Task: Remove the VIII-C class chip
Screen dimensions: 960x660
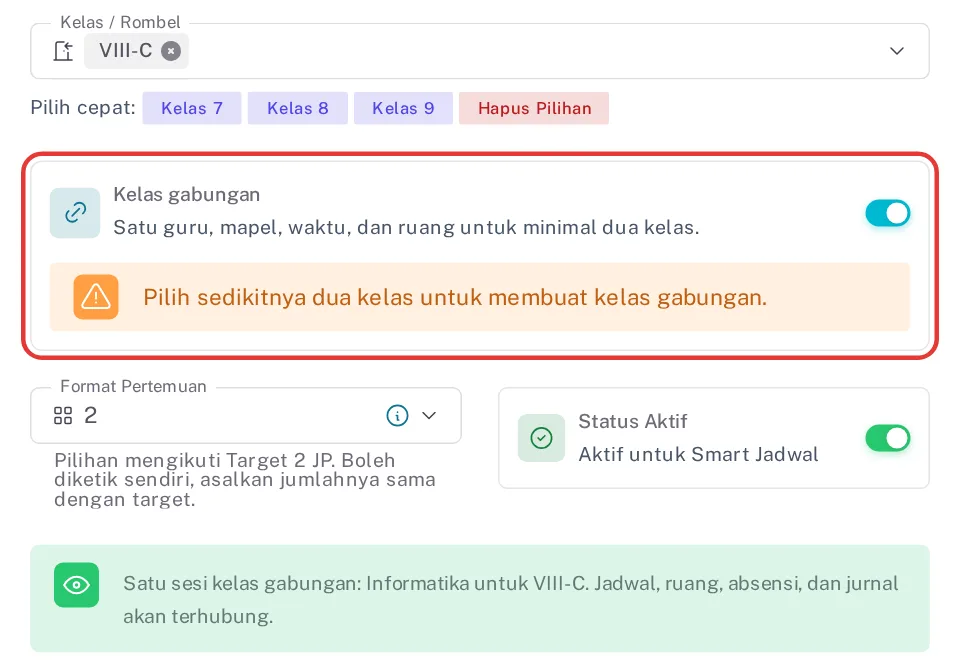Action: tap(171, 51)
